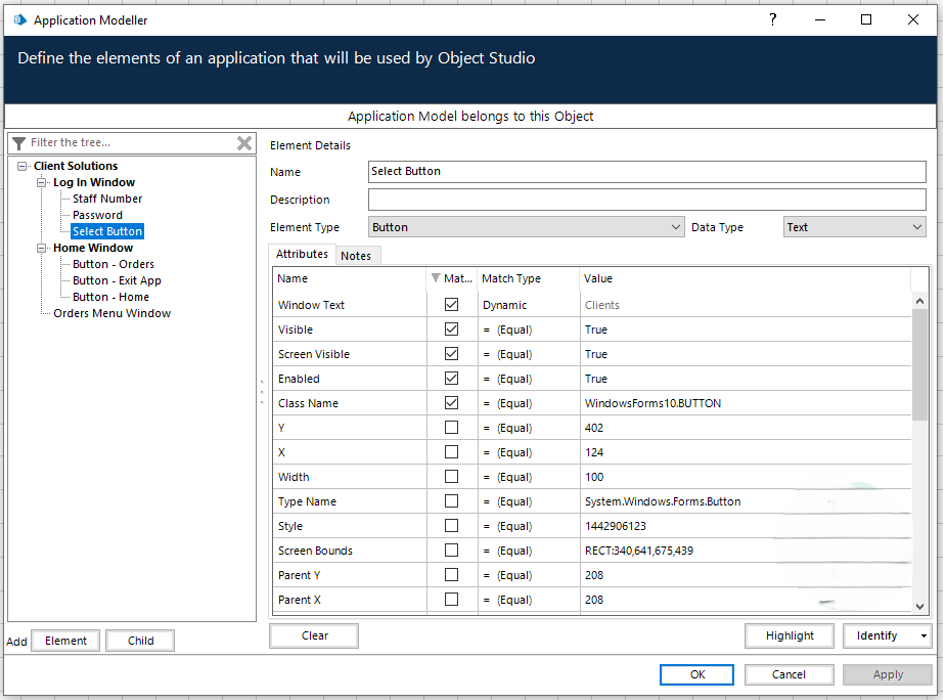Open the Element Type dropdown
This screenshot has width=943, height=700.
pos(676,227)
